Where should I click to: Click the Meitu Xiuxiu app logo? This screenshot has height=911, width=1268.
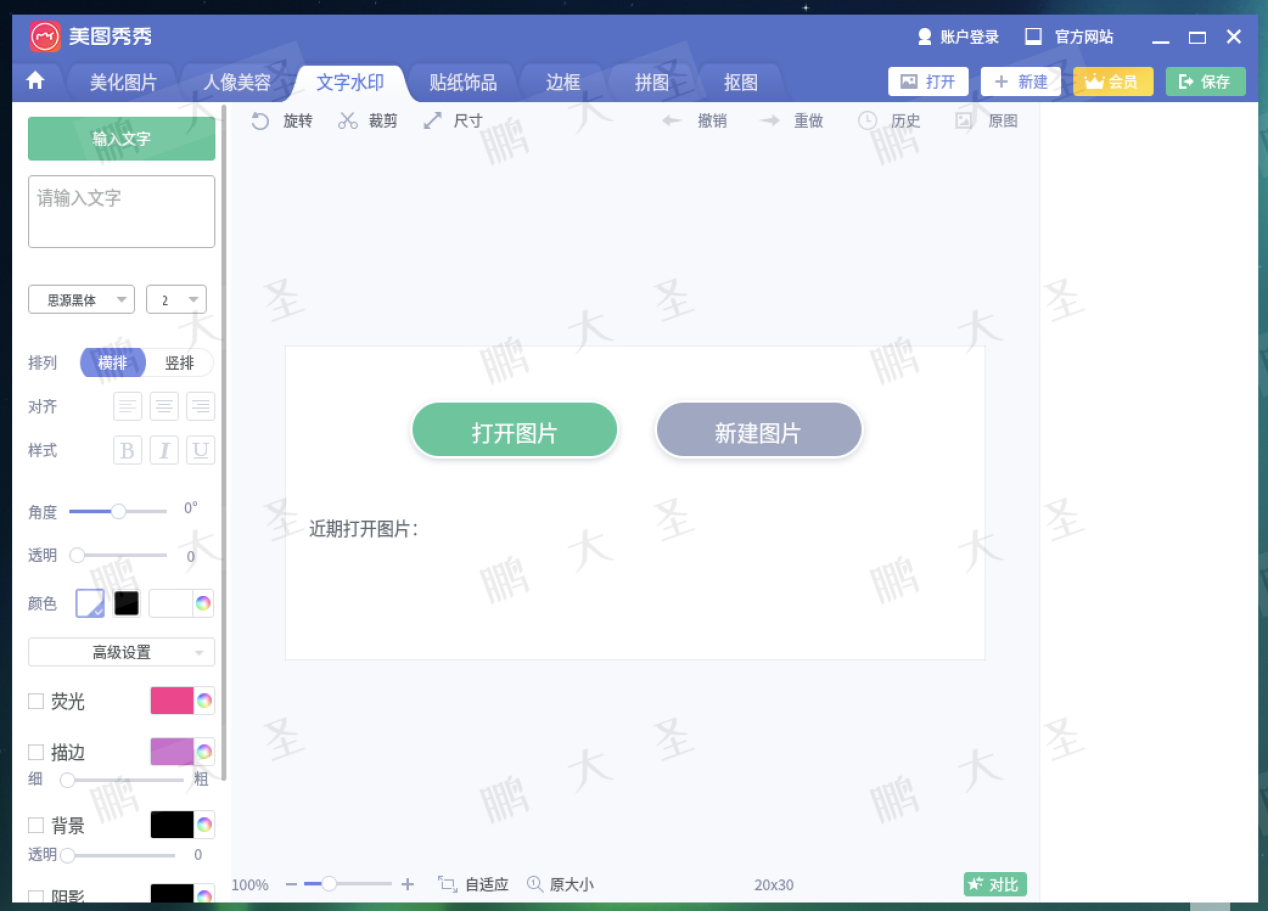tap(45, 38)
